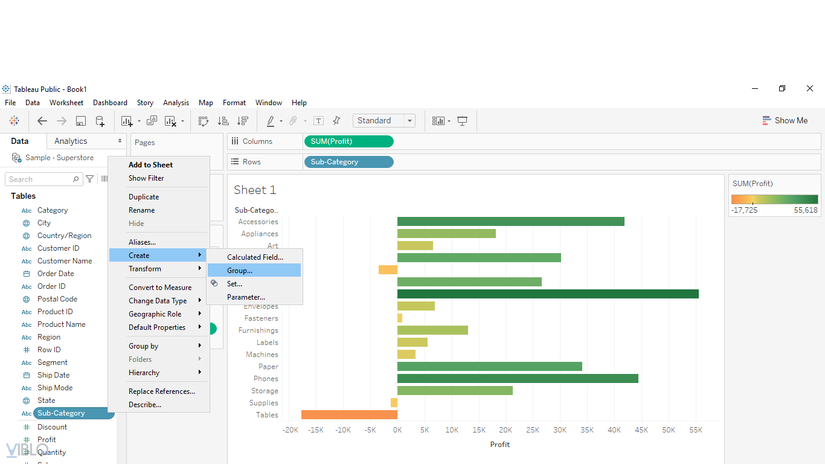
Task: Open the Analysis menu
Action: (176, 103)
